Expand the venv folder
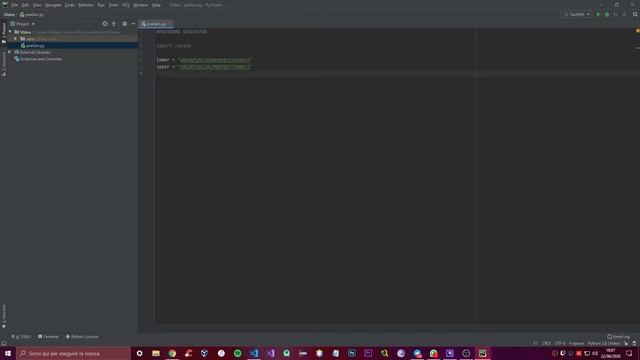The width and height of the screenshot is (640, 360). [16, 39]
